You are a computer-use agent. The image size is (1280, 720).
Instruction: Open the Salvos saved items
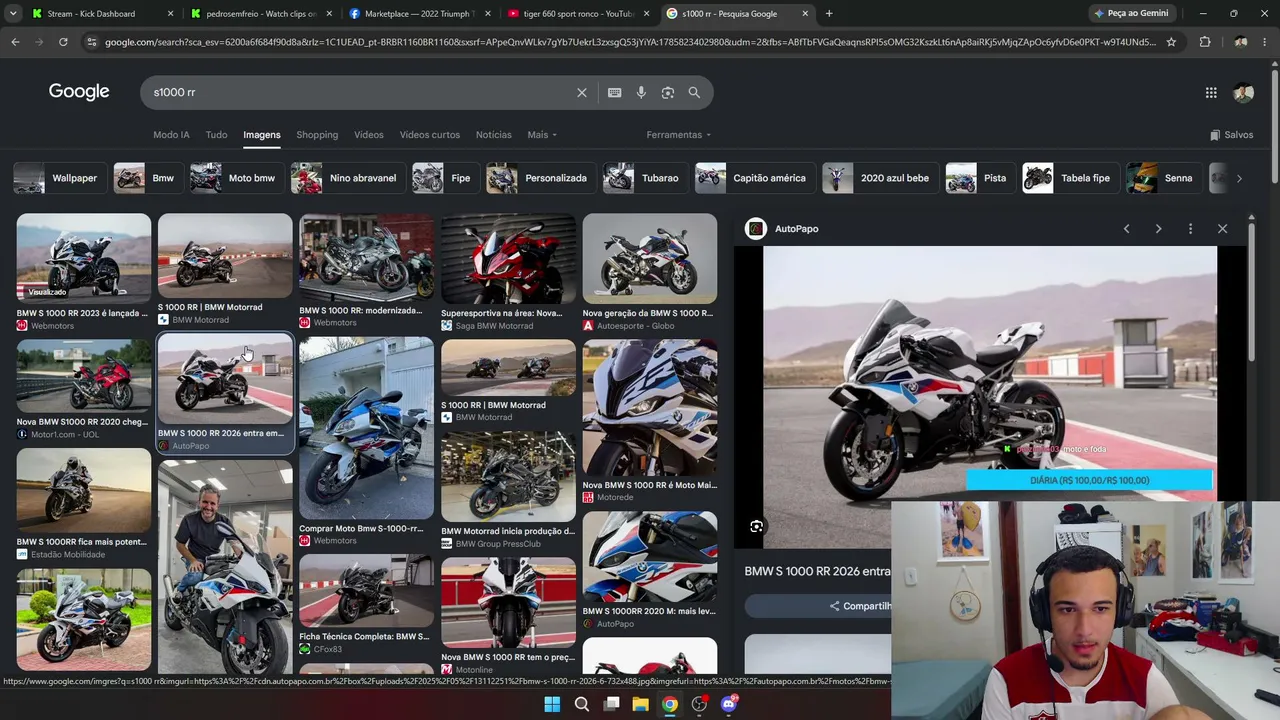tap(1231, 135)
